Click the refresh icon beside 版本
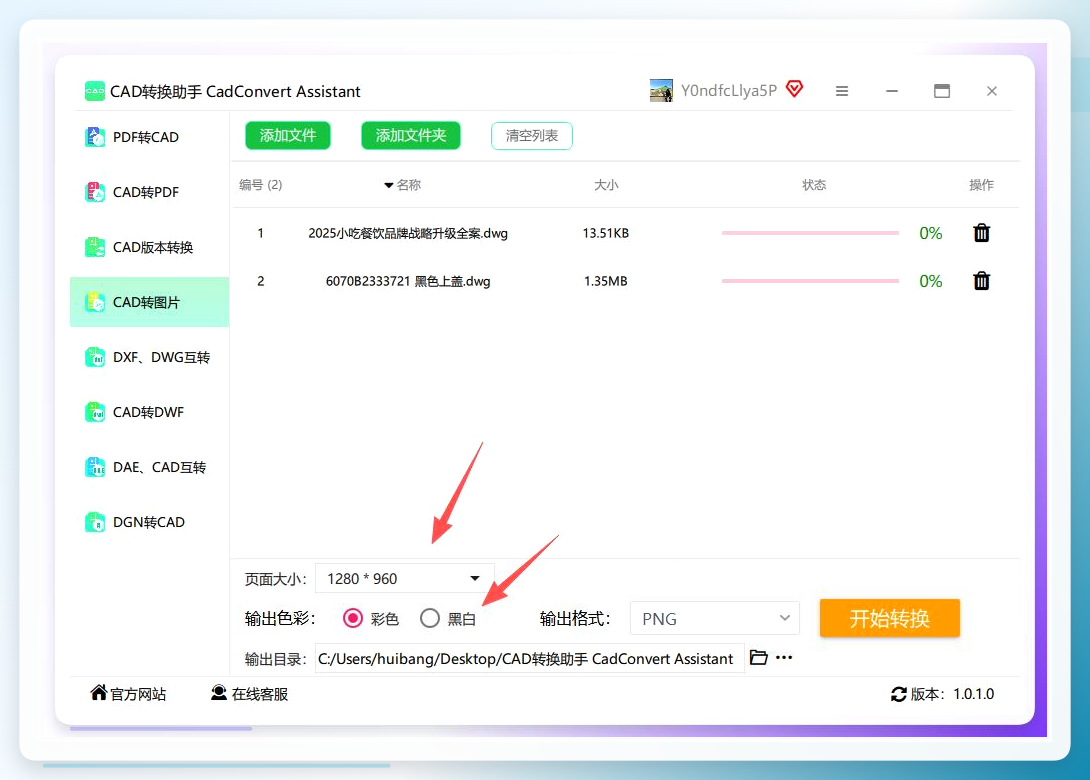This screenshot has height=780, width=1090. (899, 694)
